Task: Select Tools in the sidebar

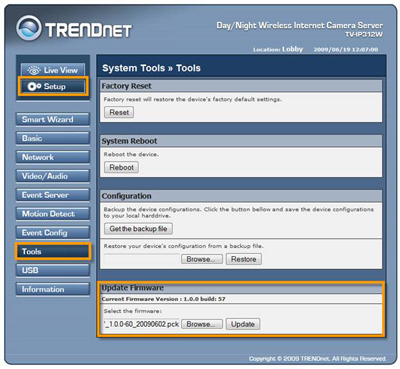Action: (53, 252)
